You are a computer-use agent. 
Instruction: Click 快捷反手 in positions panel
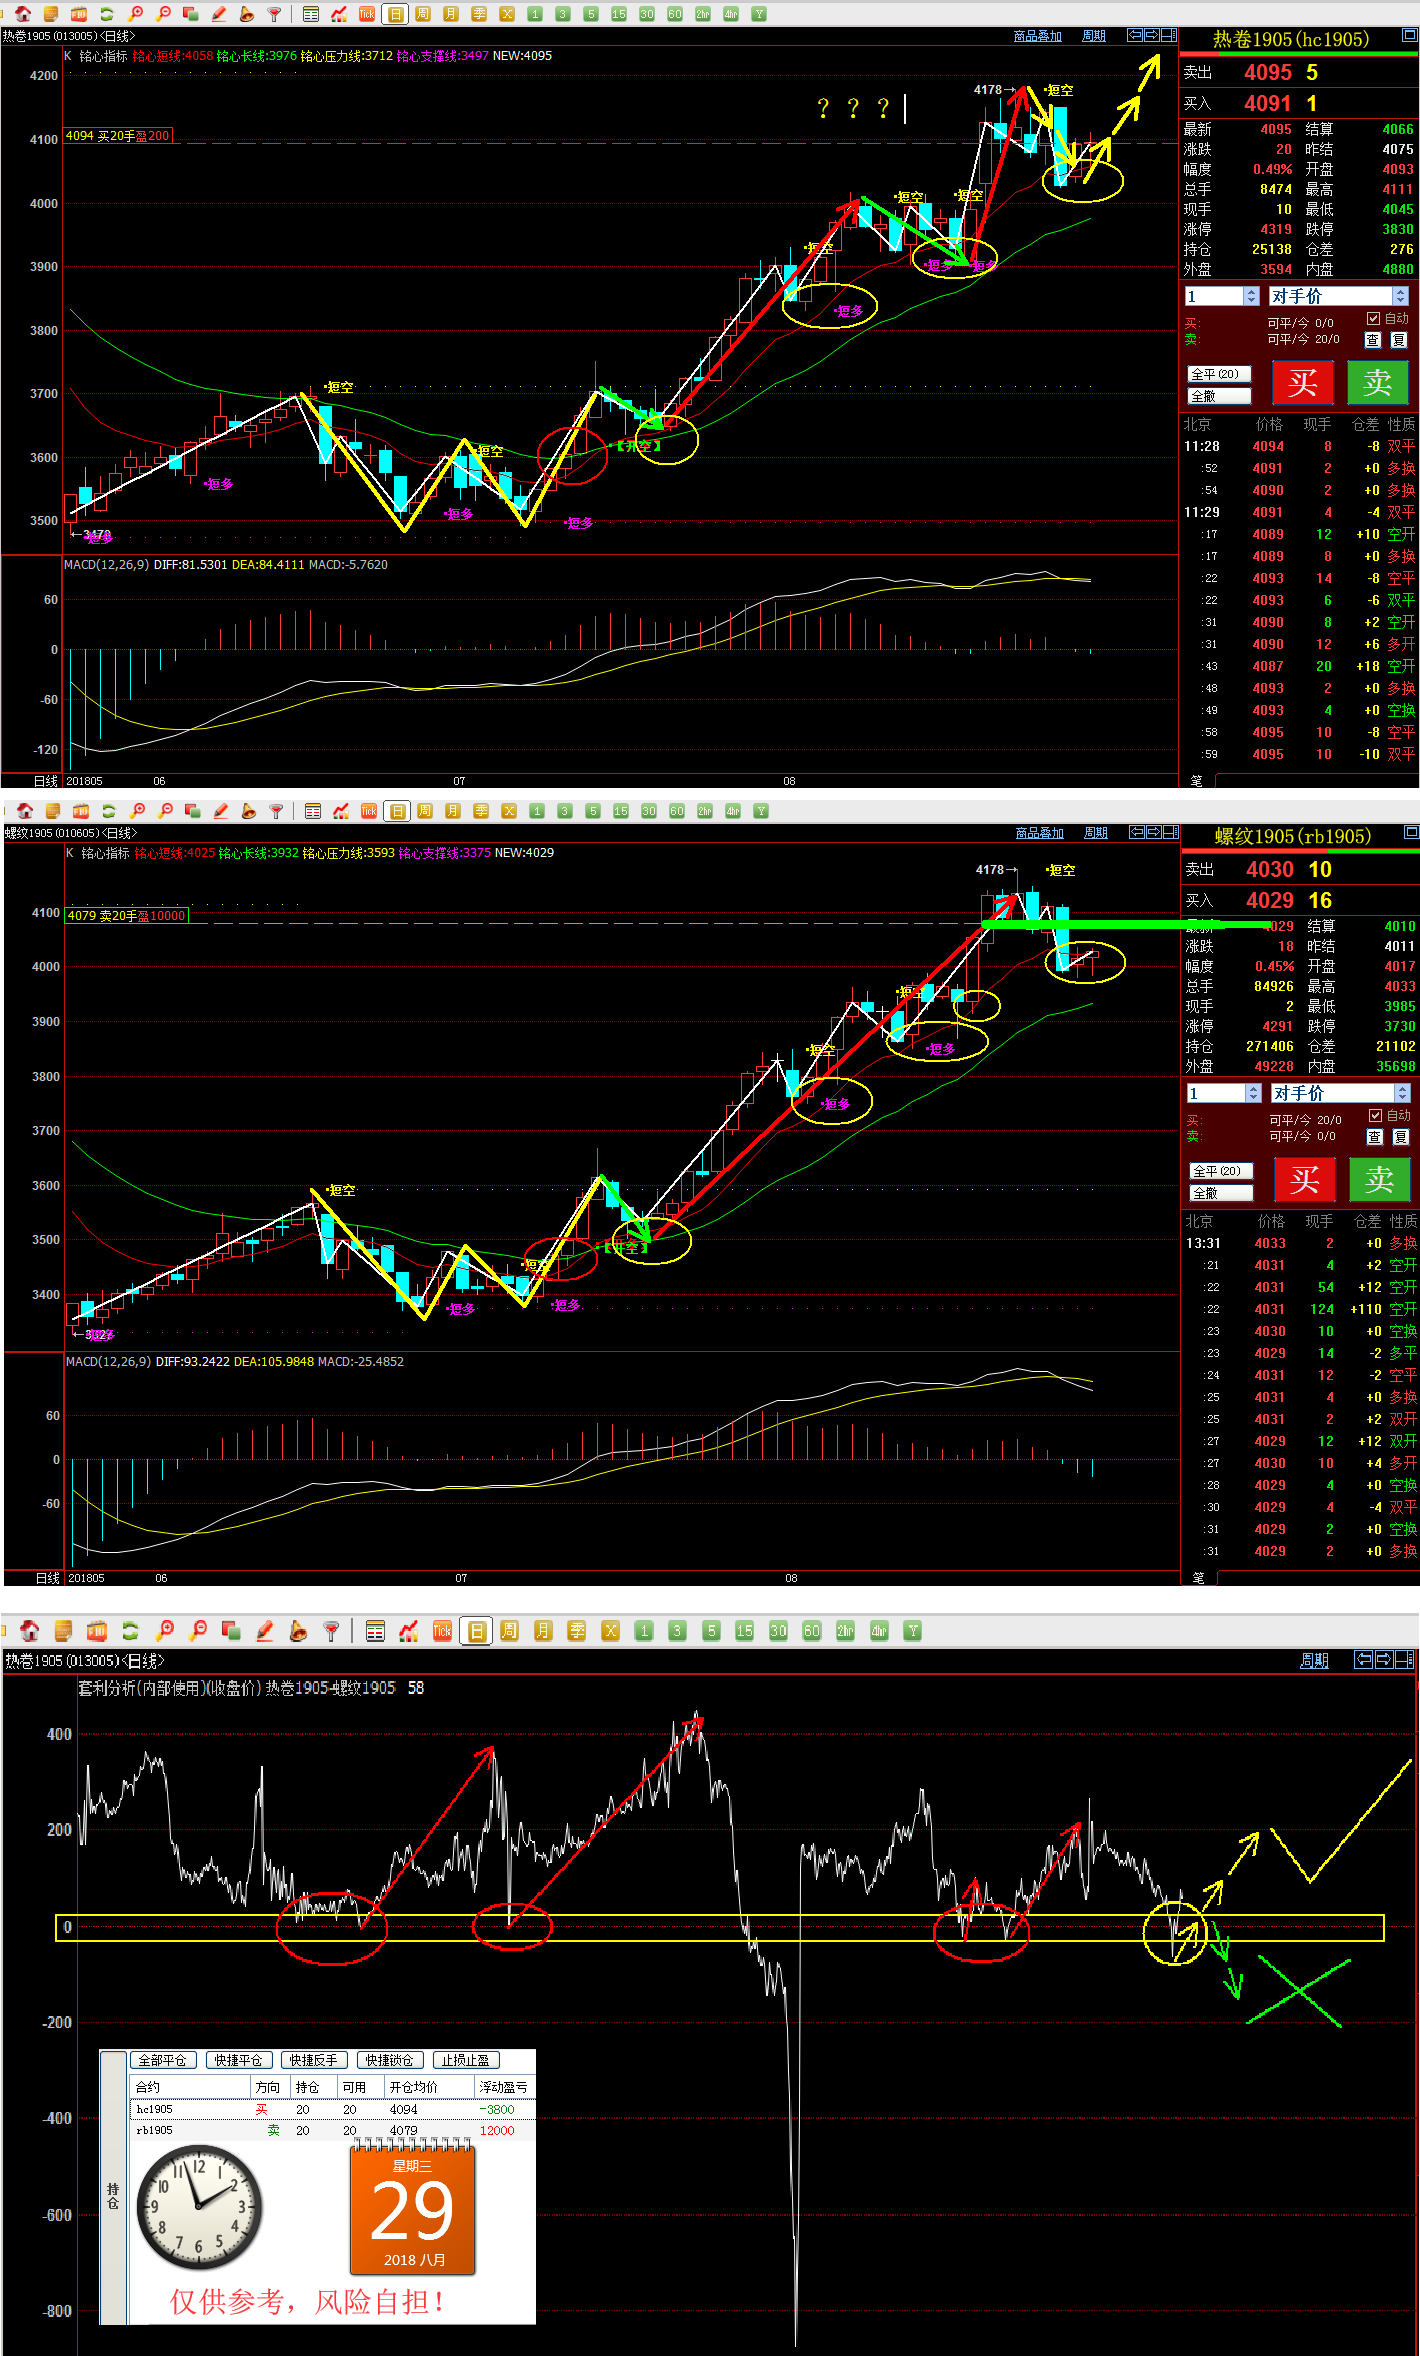[314, 2060]
